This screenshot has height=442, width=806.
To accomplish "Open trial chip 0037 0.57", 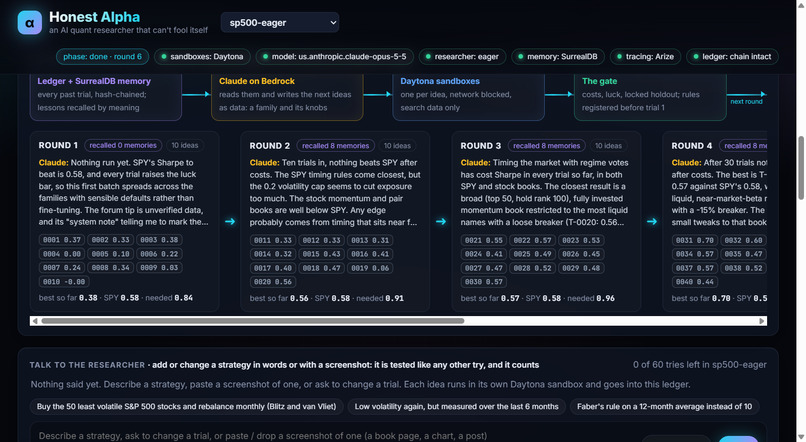I will (x=695, y=268).
